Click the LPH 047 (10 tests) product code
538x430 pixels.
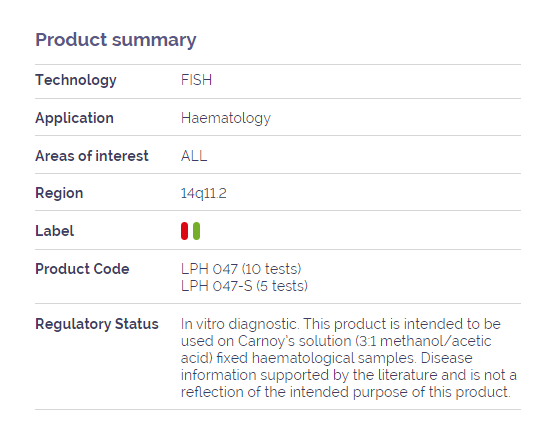pyautogui.click(x=241, y=269)
